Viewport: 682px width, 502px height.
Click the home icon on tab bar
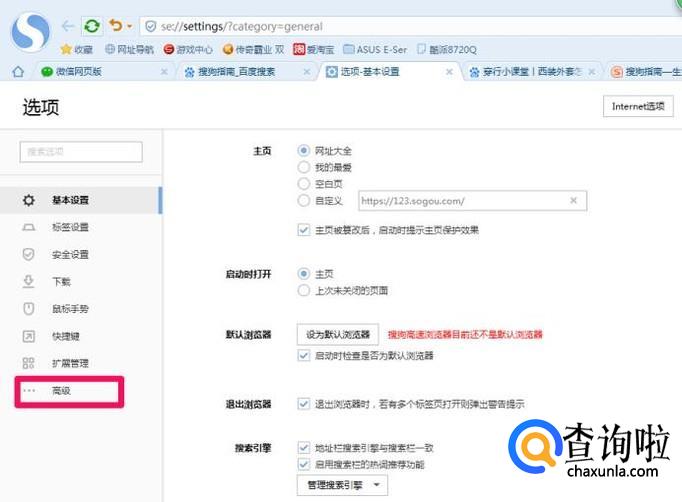point(18,71)
